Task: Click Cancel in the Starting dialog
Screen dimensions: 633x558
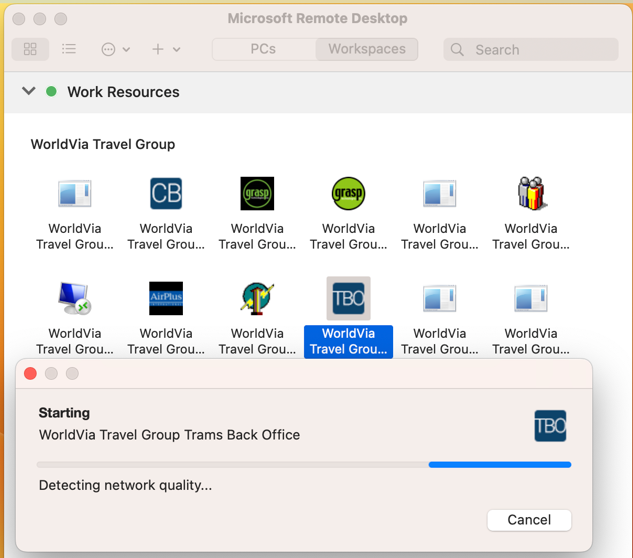Action: (529, 520)
